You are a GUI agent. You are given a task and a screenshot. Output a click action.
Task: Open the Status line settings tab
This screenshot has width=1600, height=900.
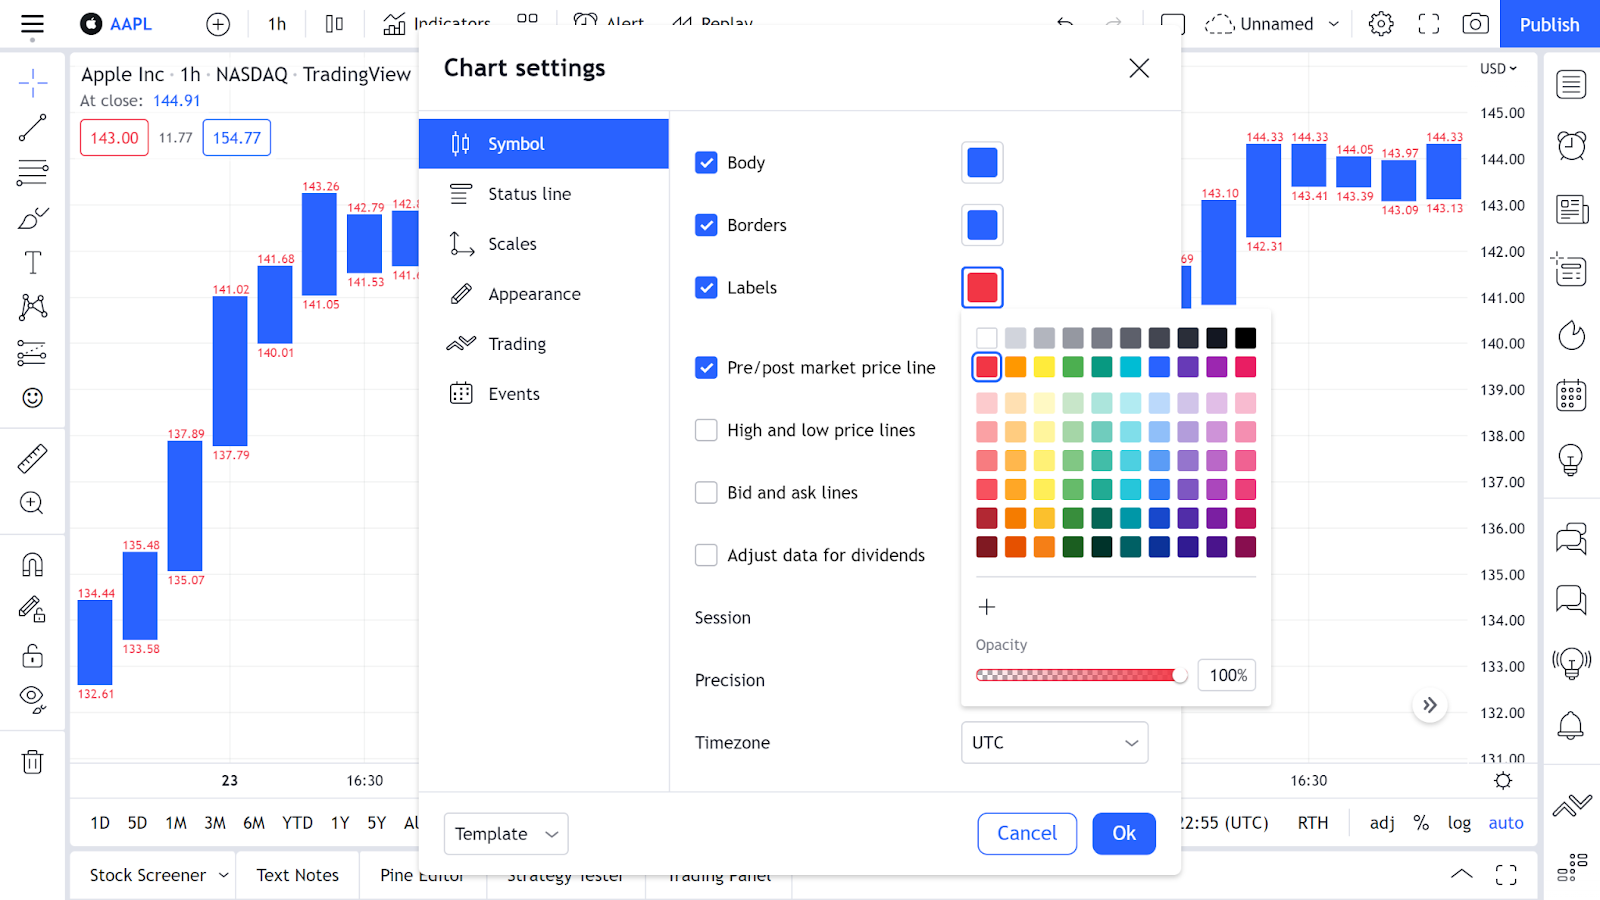[x=544, y=194]
